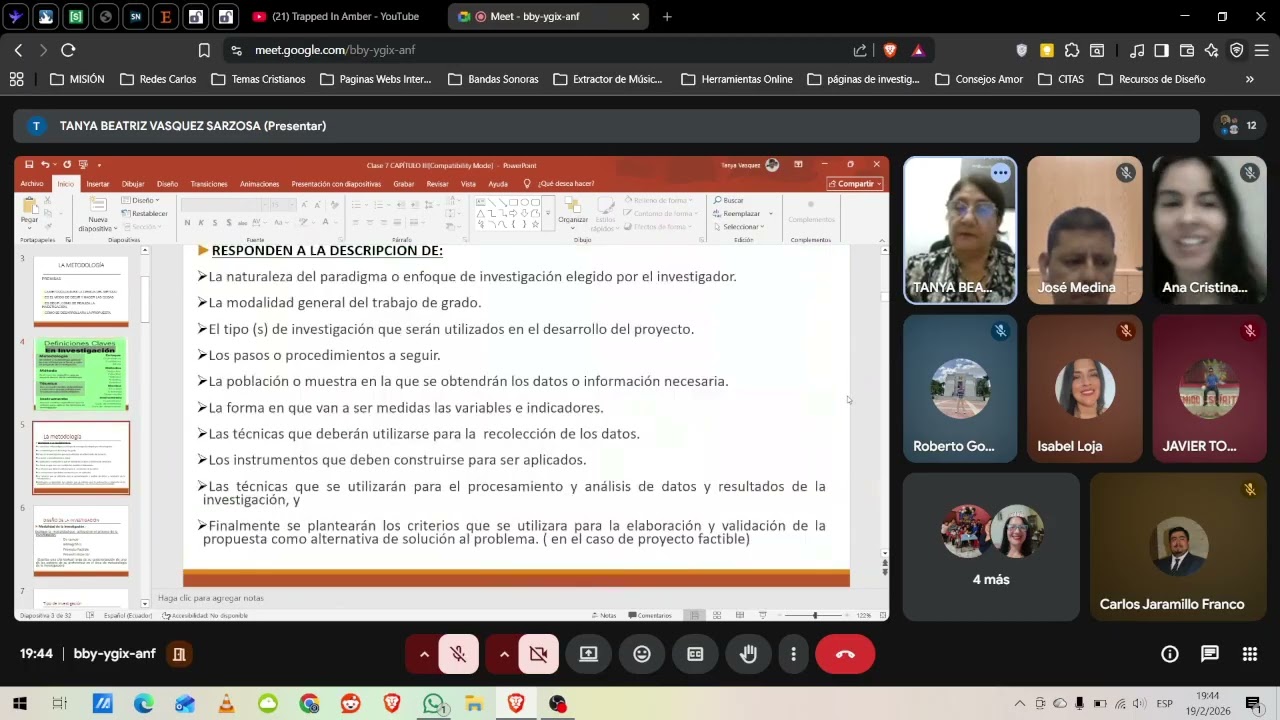Open Task View on the taskbar

click(60, 704)
